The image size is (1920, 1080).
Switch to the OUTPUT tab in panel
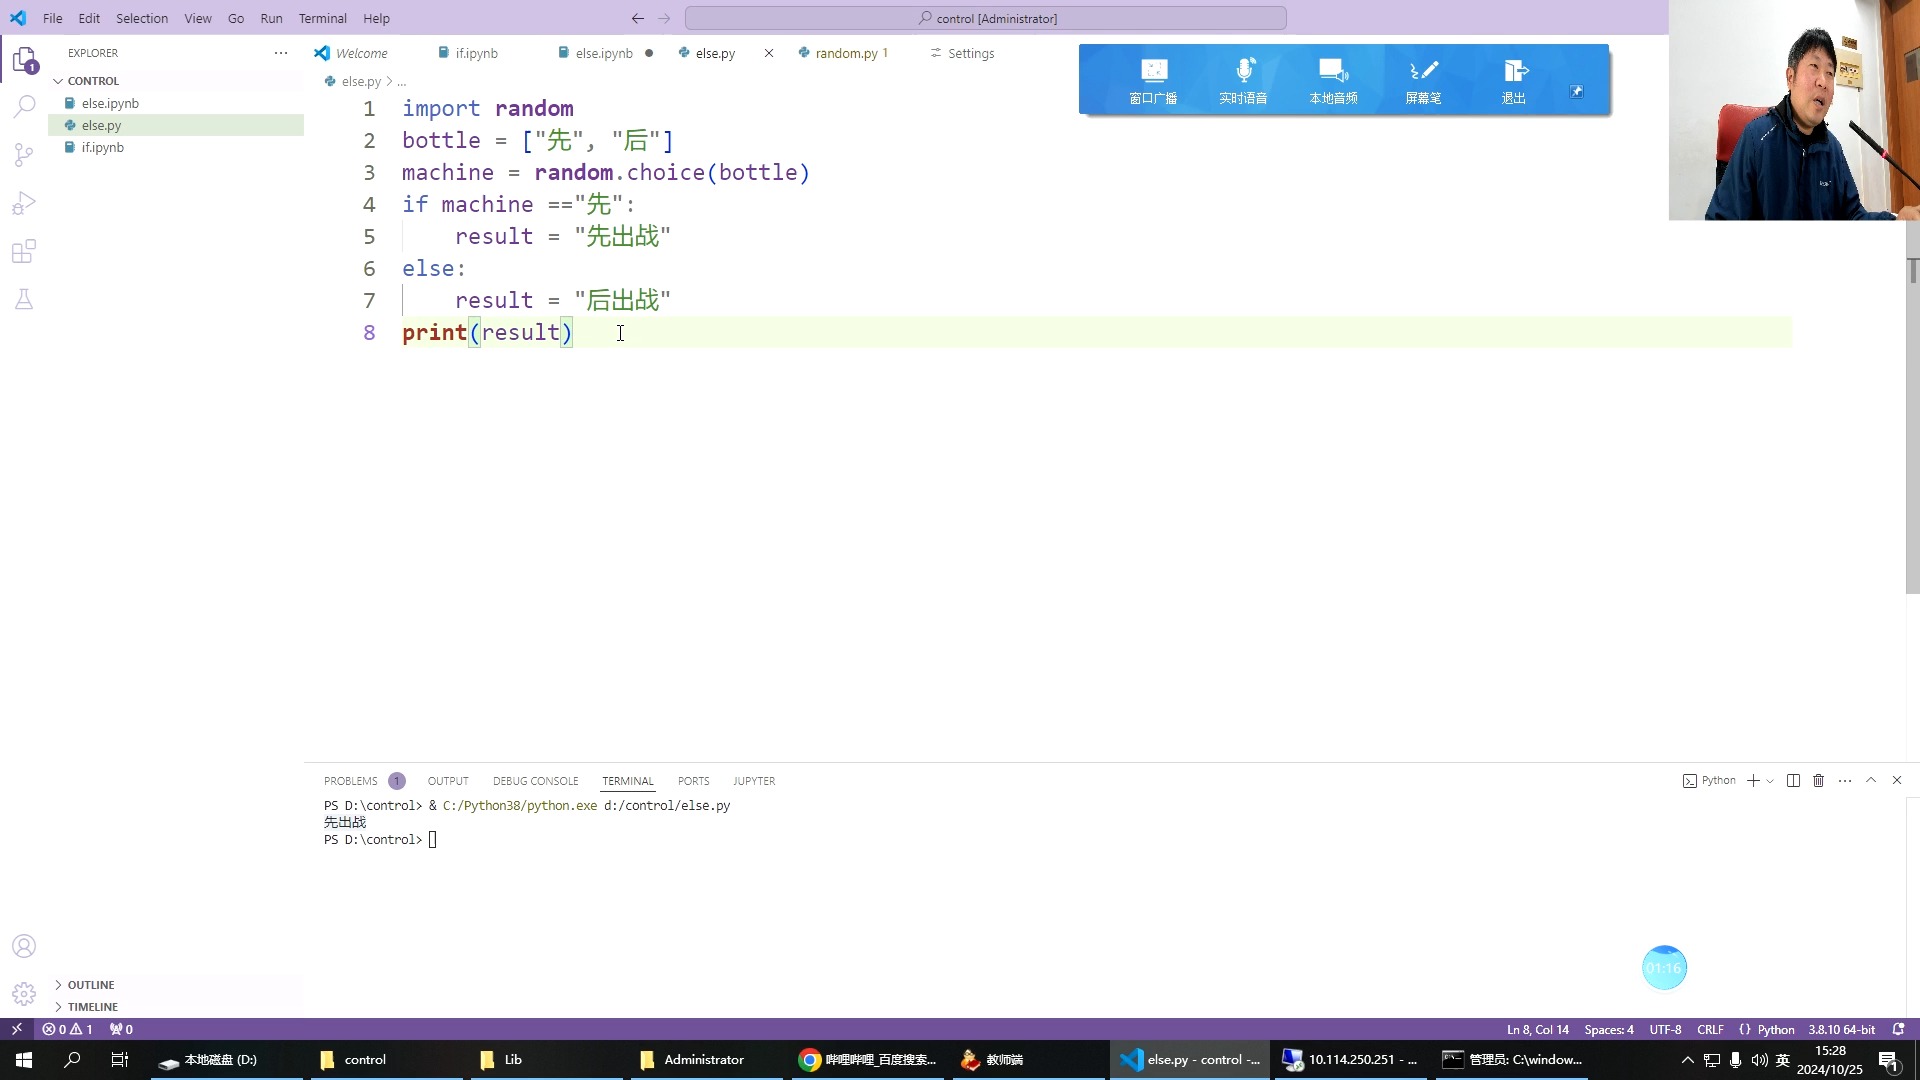447,781
